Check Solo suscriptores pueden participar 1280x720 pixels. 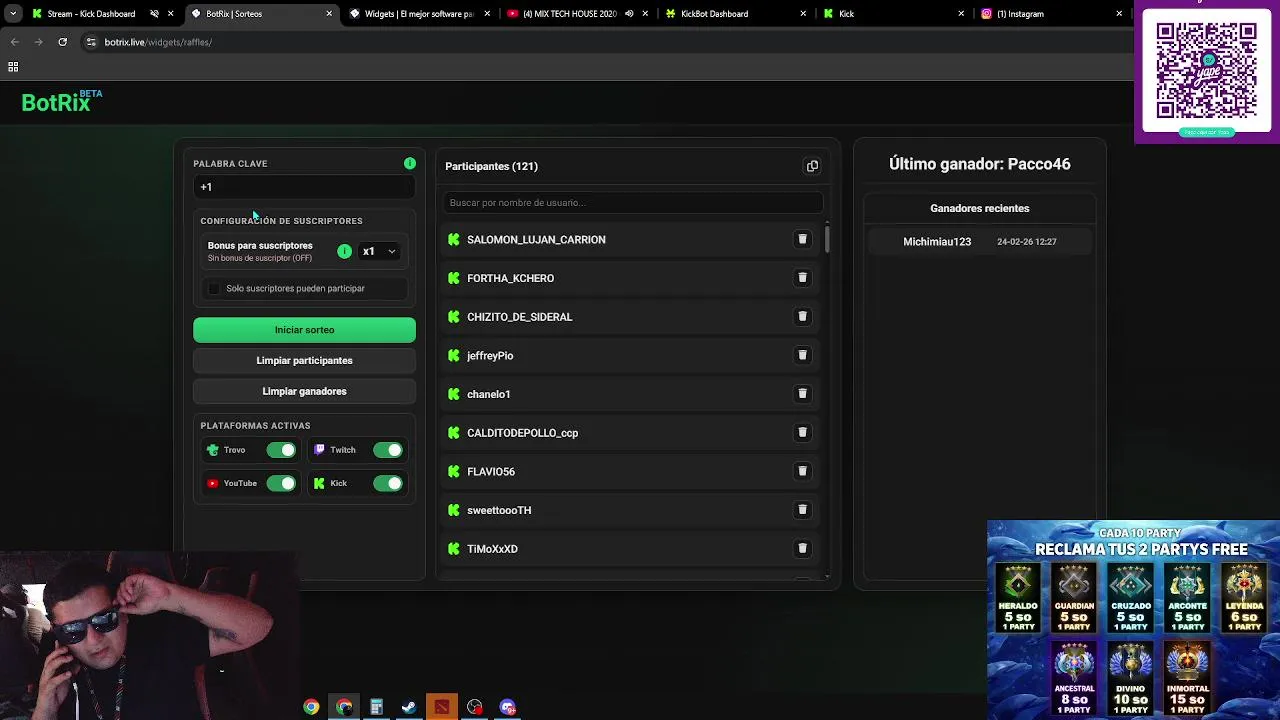point(213,288)
